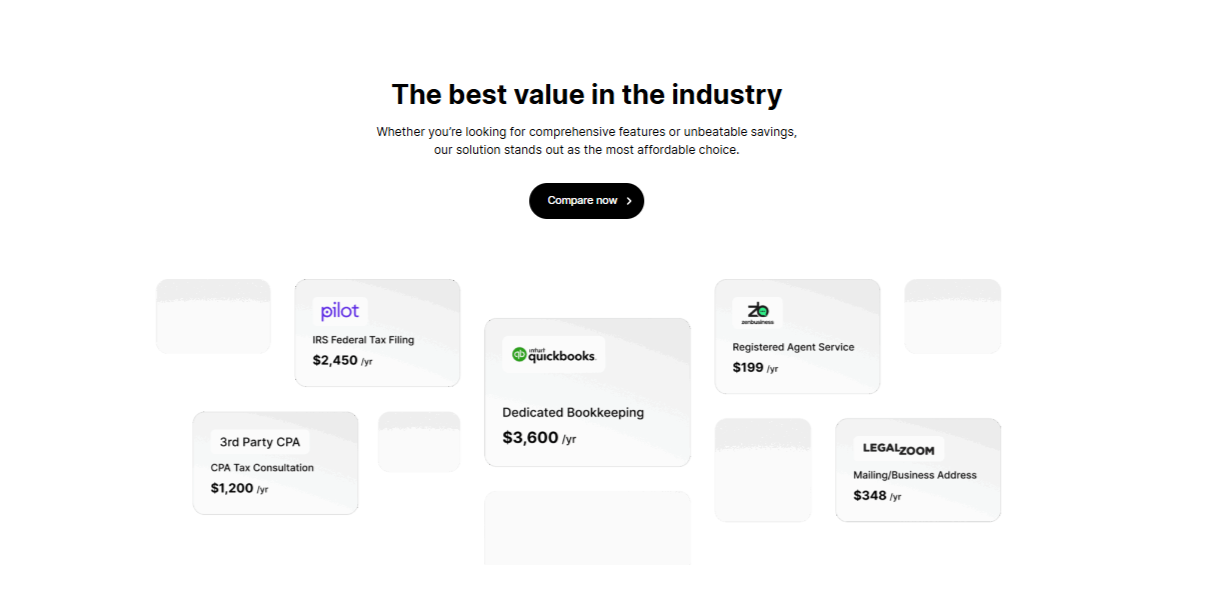The width and height of the screenshot is (1206, 605).
Task: Click the $3,600 /yr price
Action: (539, 438)
